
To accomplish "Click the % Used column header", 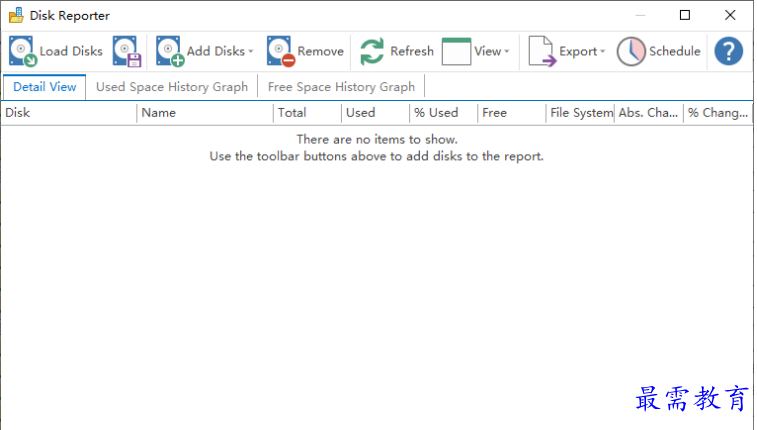I will pyautogui.click(x=444, y=113).
